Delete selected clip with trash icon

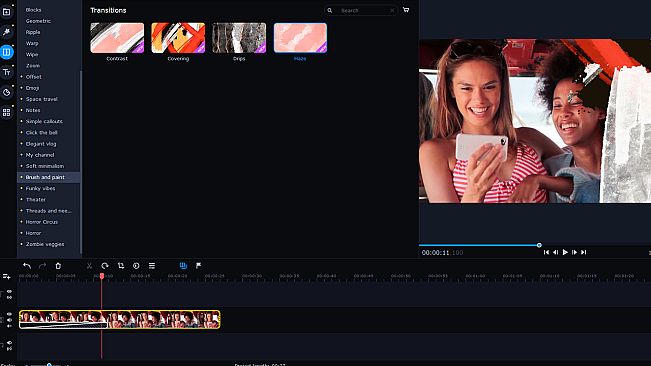coord(58,266)
